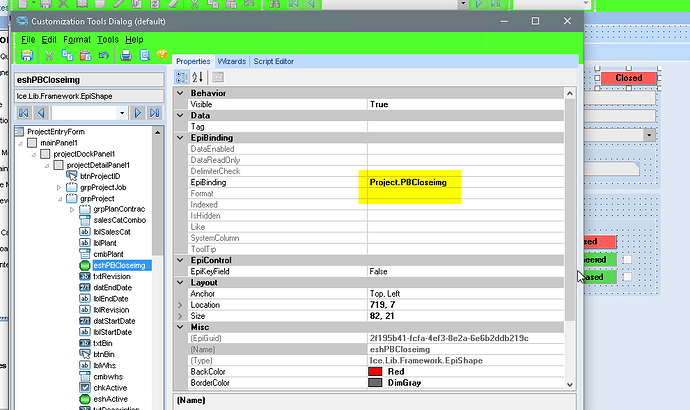Click the Cut scissors icon
Screen dimensions: 690x410
(49, 55)
